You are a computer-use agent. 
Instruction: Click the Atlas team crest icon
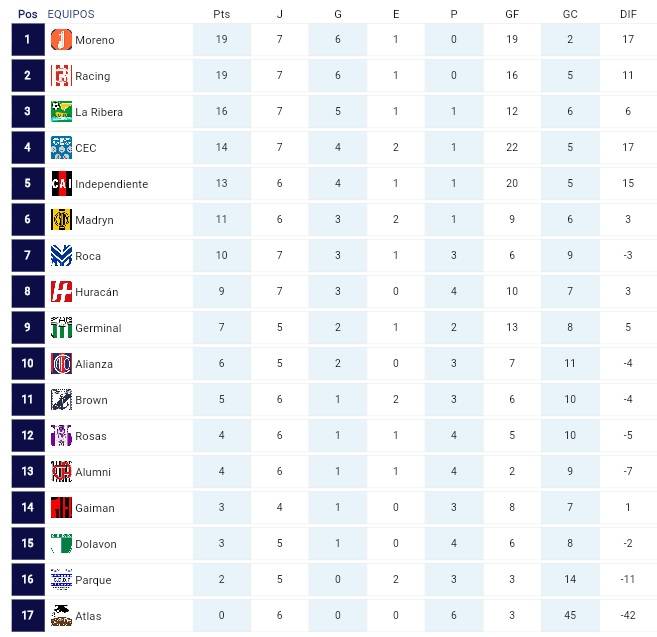61,616
